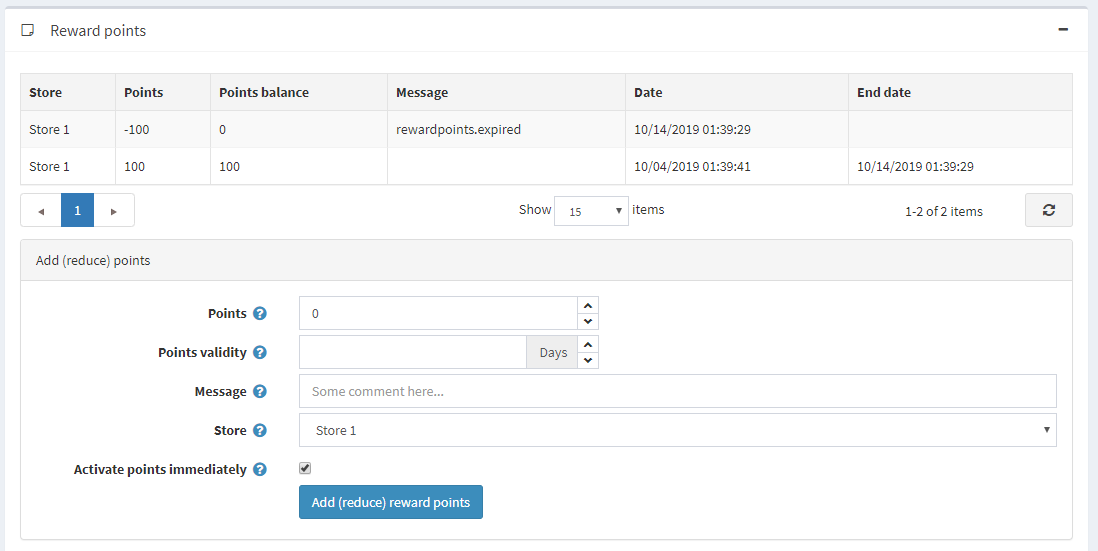The image size is (1098, 551).
Task: Go to the next page of results
Action: 114,211
